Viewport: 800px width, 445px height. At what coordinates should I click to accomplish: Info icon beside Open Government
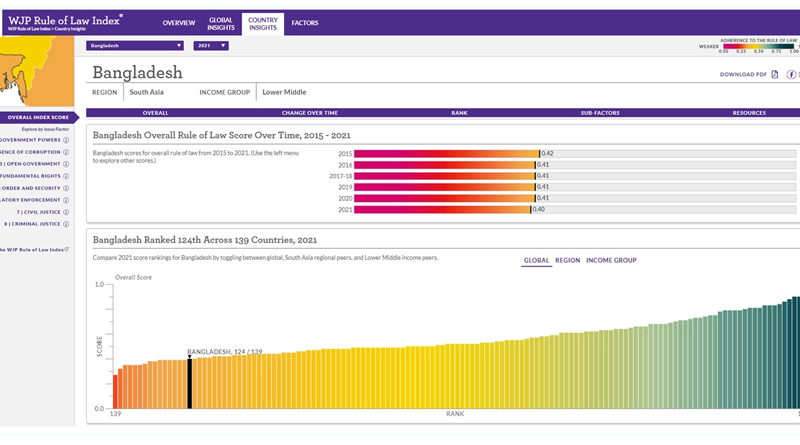66,164
